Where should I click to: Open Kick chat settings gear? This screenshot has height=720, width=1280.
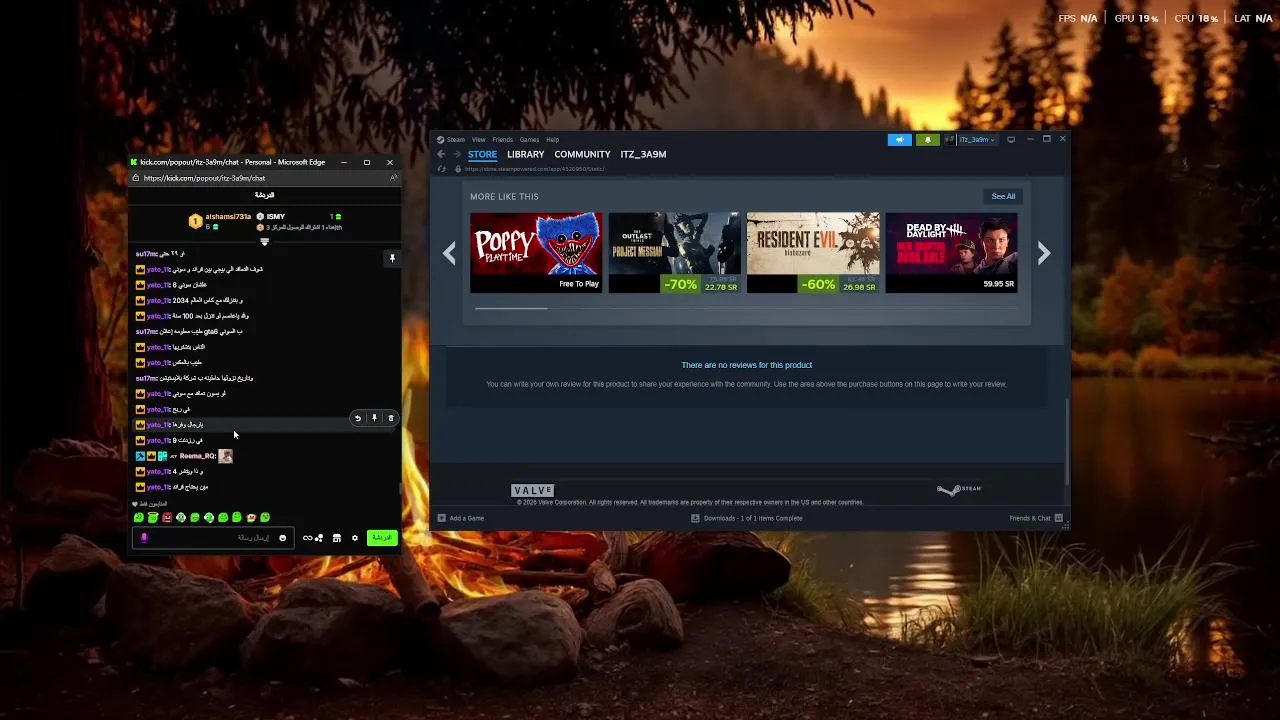354,538
